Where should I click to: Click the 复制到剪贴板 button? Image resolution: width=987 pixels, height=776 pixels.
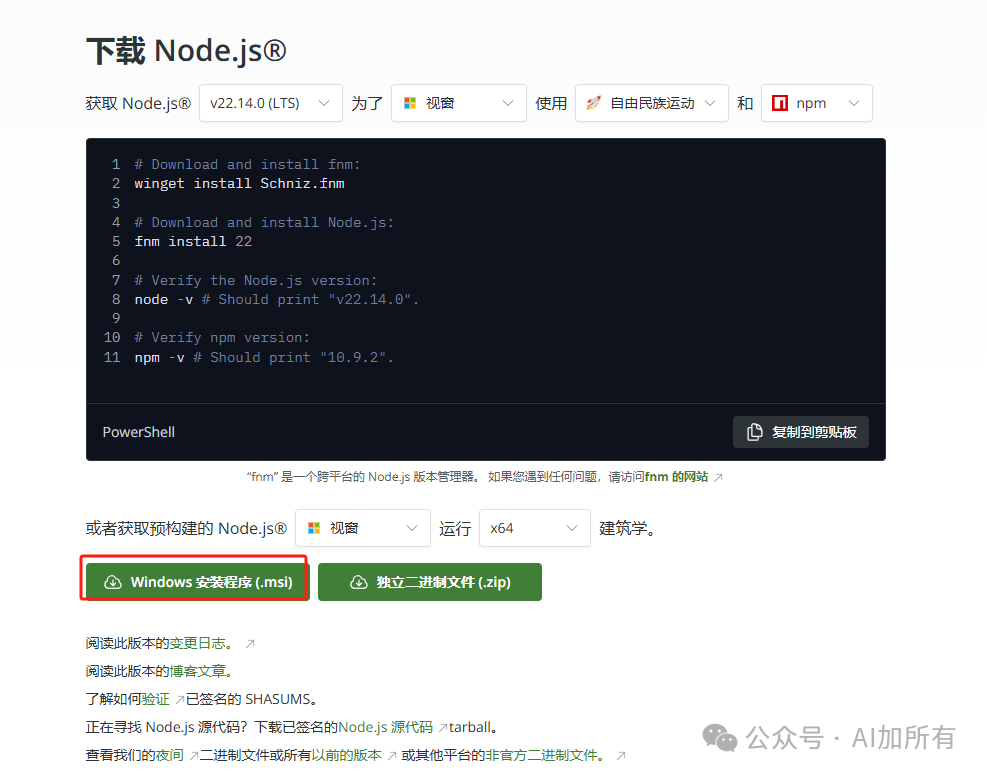[801, 432]
